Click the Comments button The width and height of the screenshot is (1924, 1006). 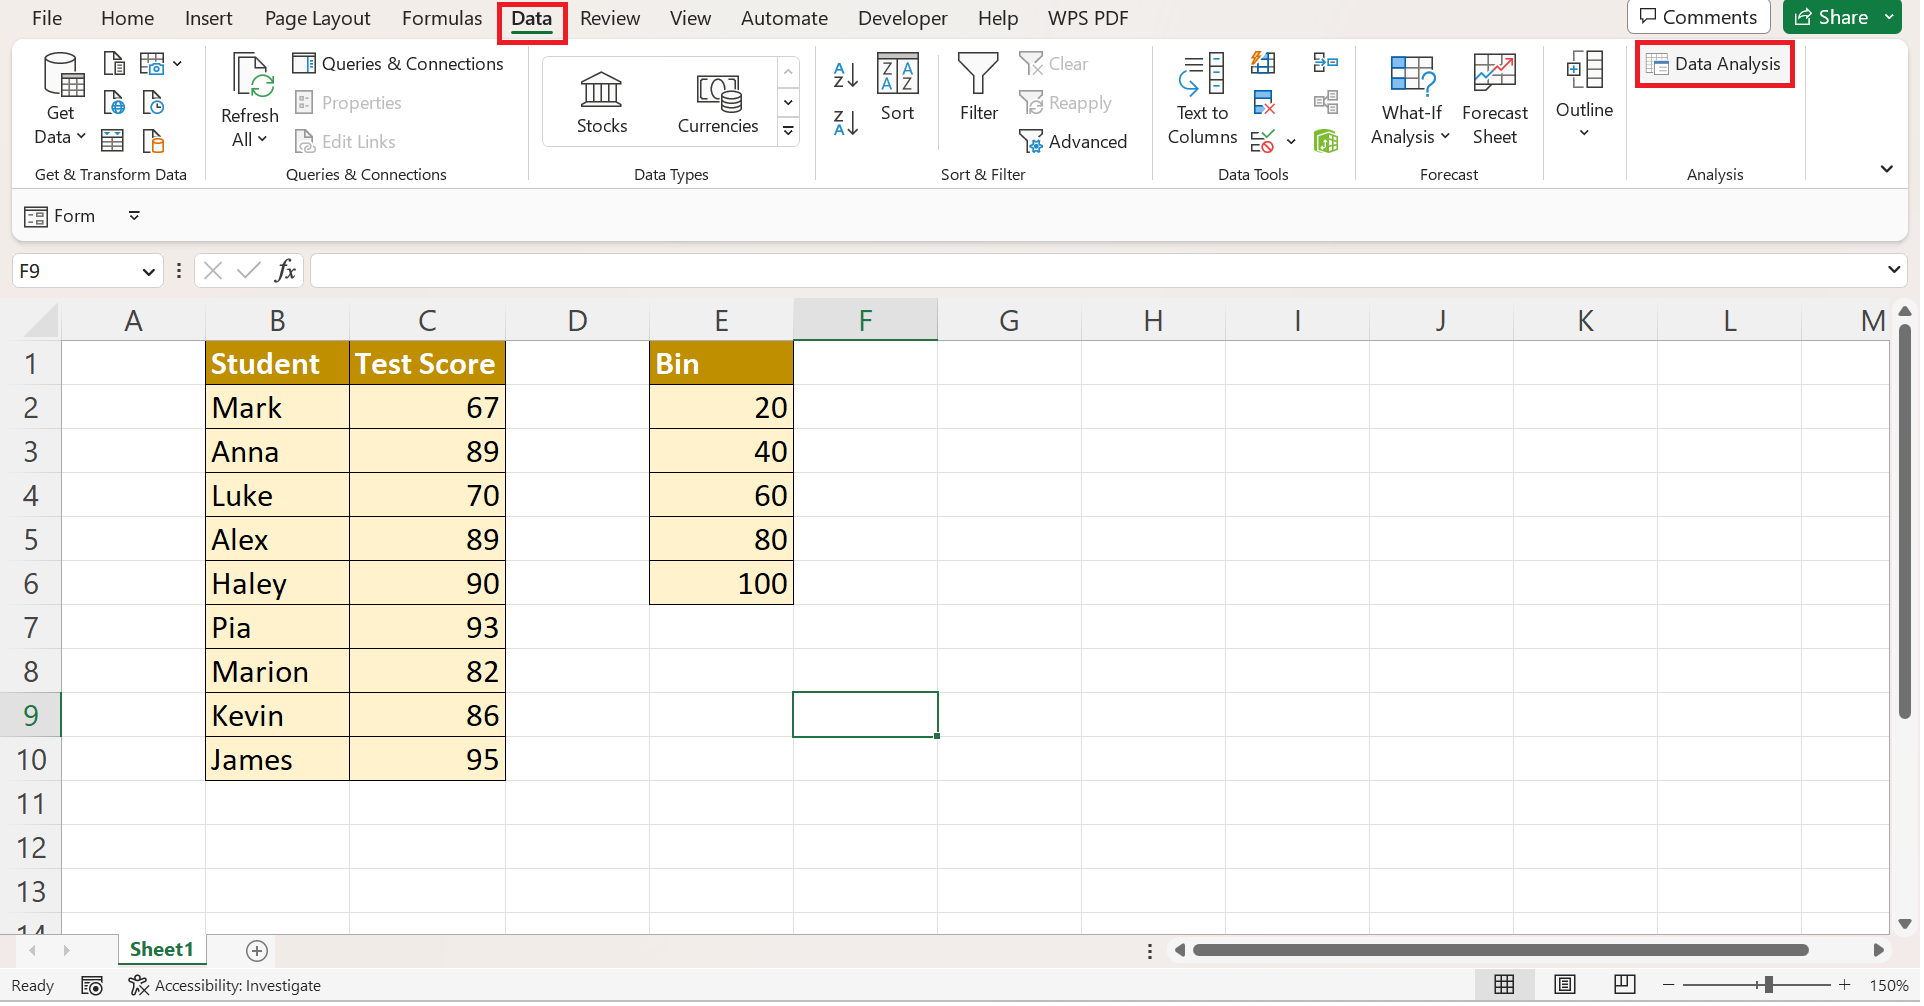1698,17
